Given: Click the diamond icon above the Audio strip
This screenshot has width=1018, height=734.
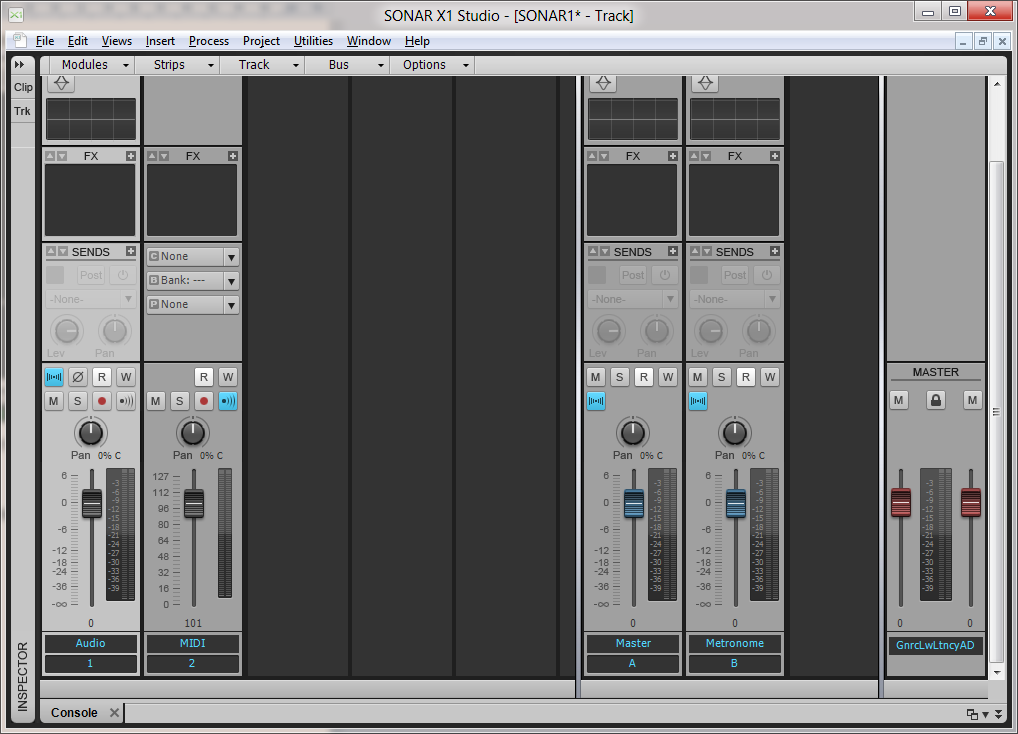Looking at the screenshot, I should tap(62, 83).
